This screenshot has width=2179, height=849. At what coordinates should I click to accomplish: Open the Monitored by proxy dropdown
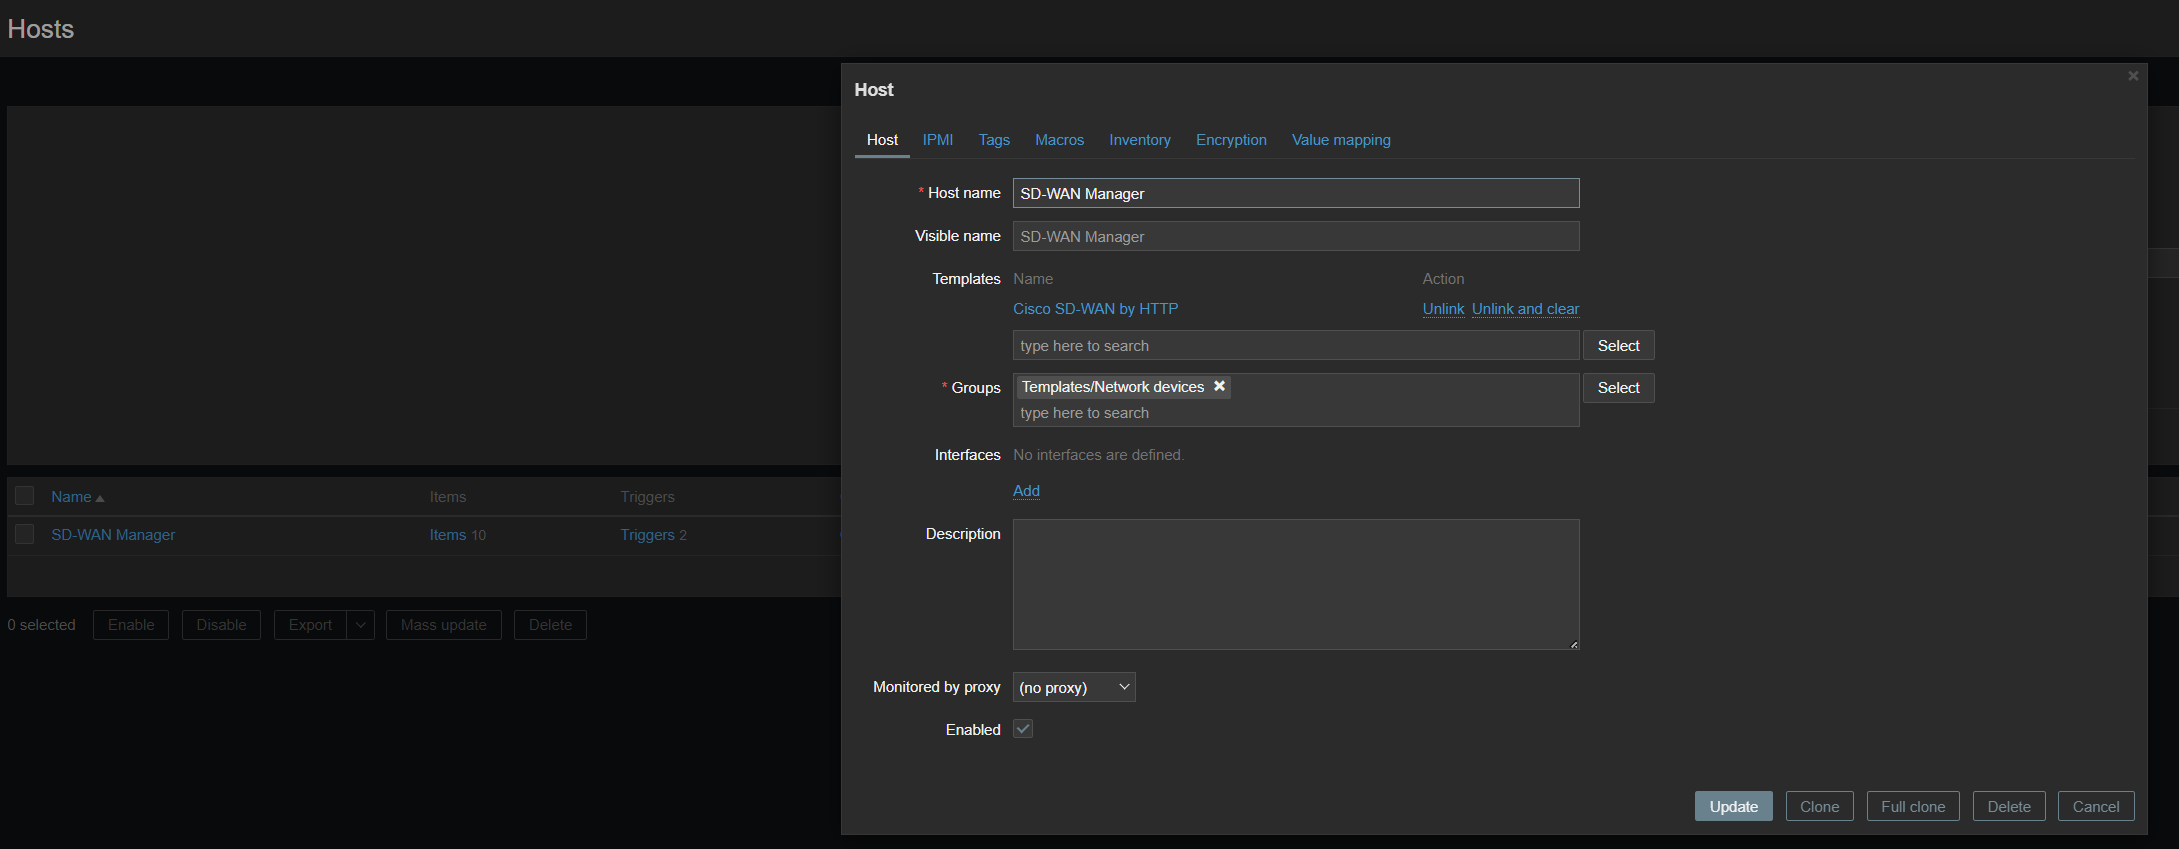coord(1073,687)
